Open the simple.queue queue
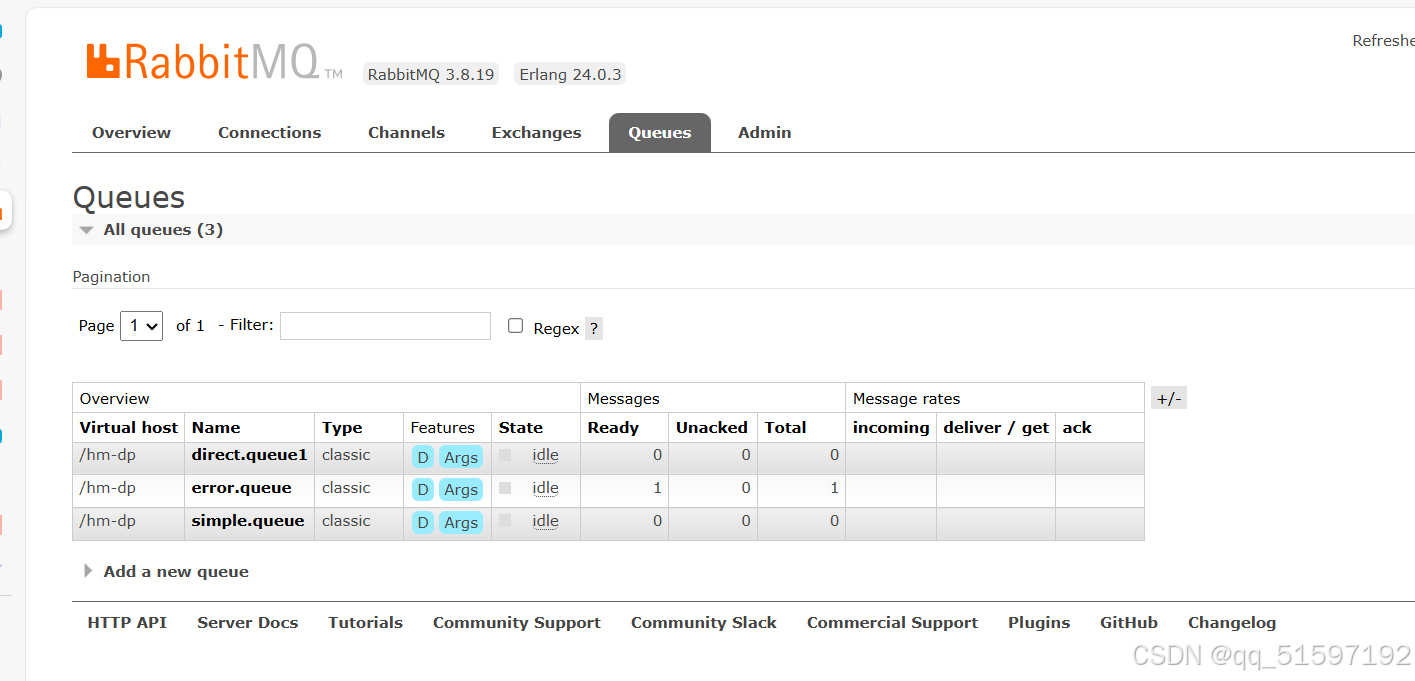Viewport: 1415px width, 681px height. (x=248, y=521)
